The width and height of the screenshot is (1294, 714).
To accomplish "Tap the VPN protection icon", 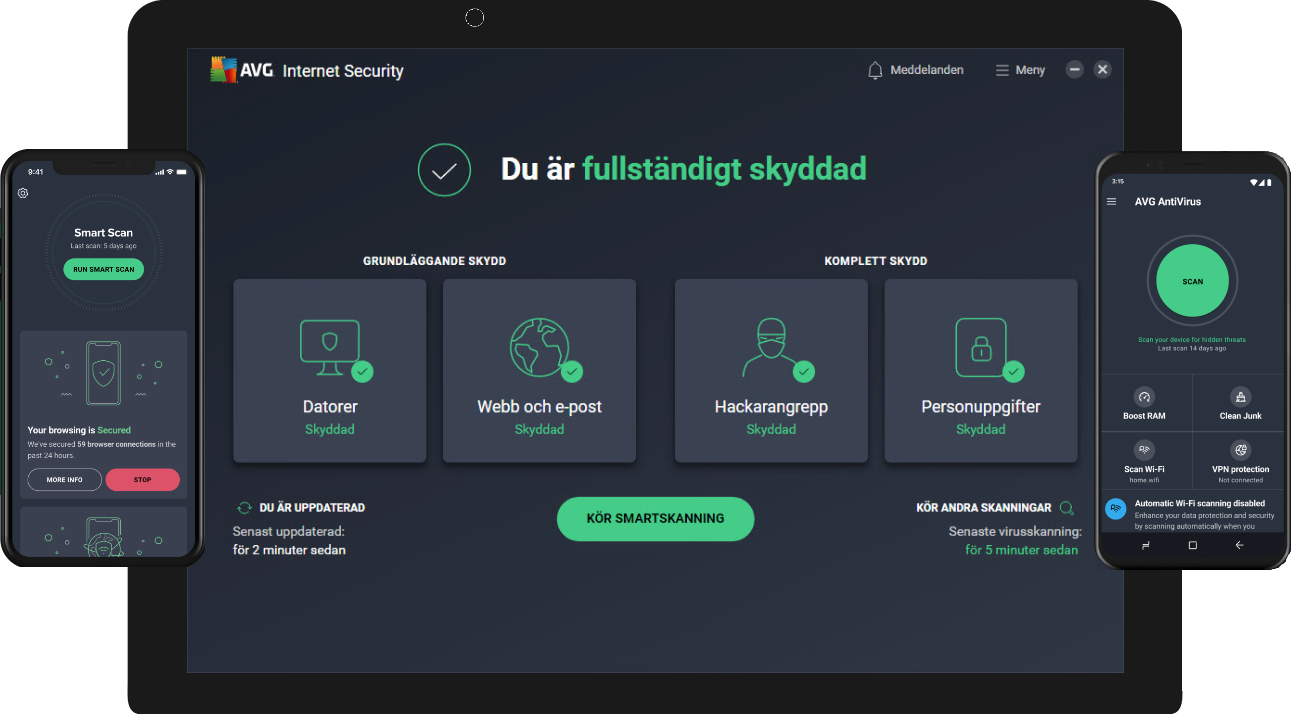I will click(1240, 450).
